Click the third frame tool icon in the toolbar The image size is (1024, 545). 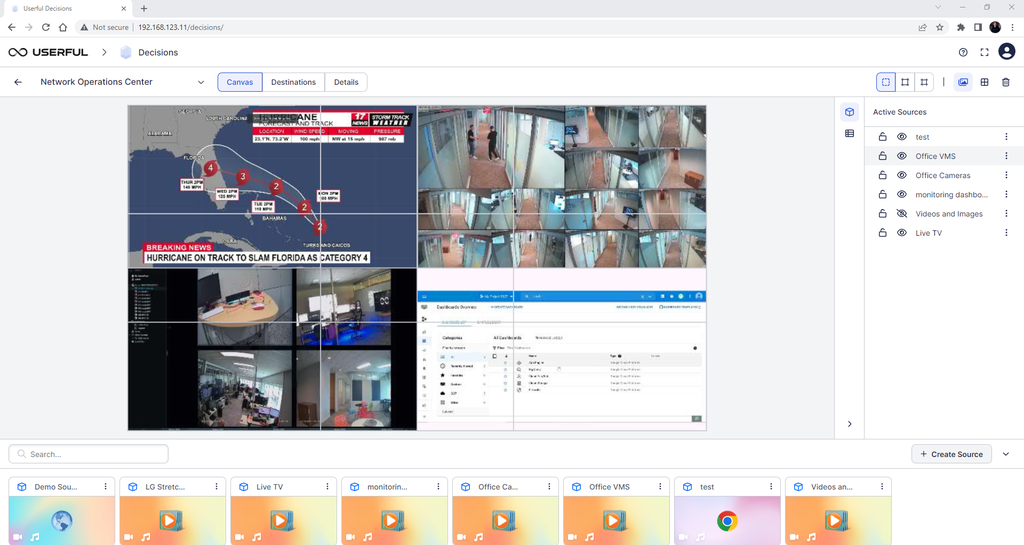924,82
